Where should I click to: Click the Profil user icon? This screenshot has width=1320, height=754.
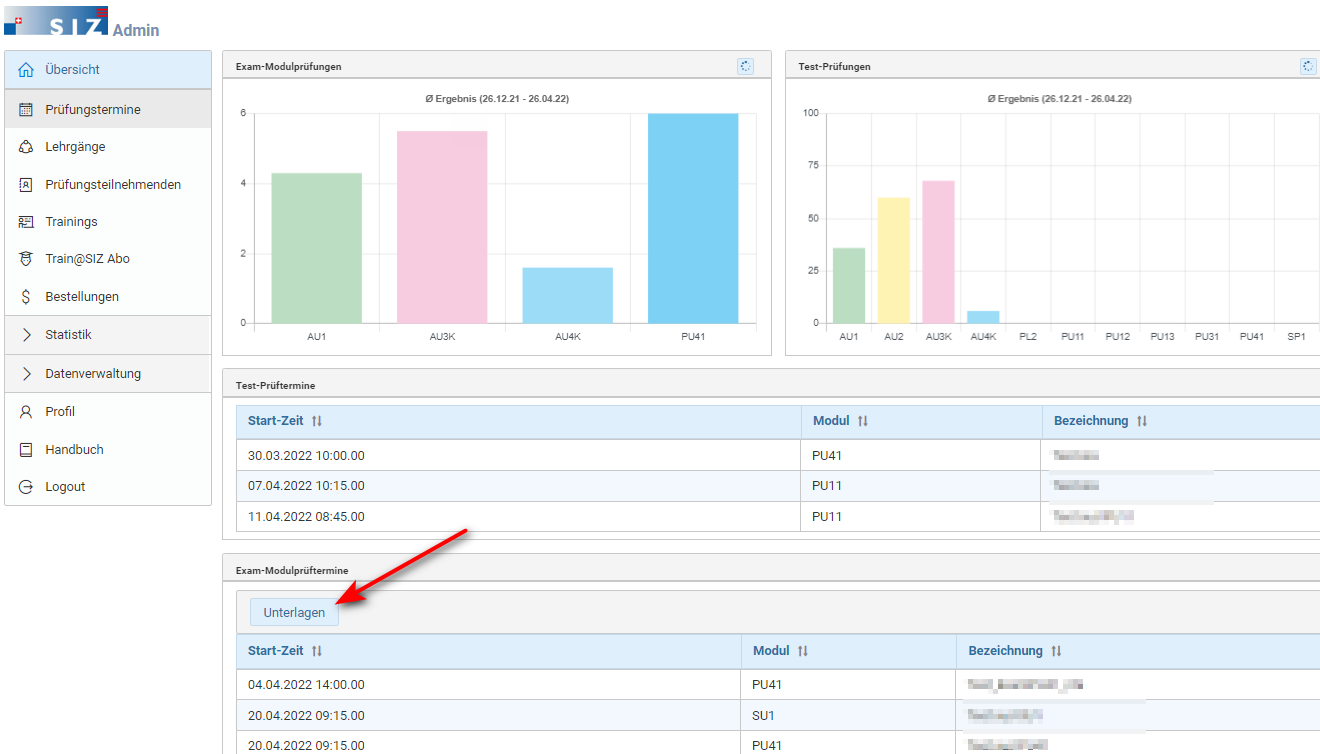click(x=26, y=412)
